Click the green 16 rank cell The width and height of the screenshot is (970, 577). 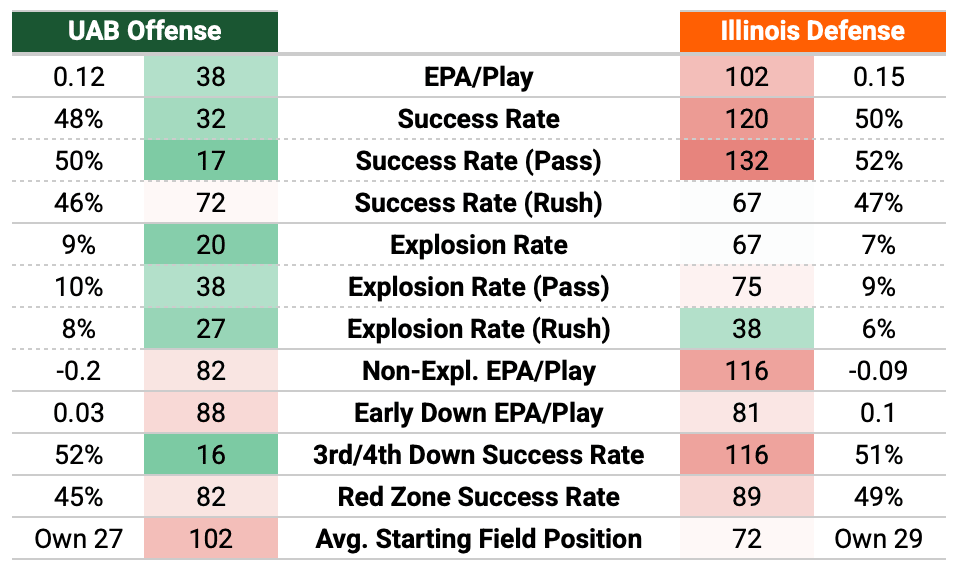click(x=211, y=455)
